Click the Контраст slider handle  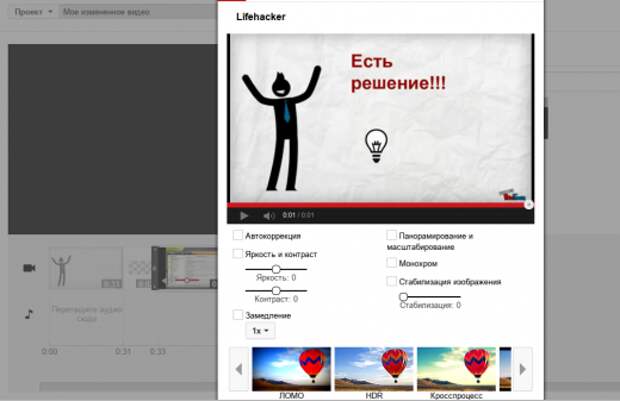276,291
